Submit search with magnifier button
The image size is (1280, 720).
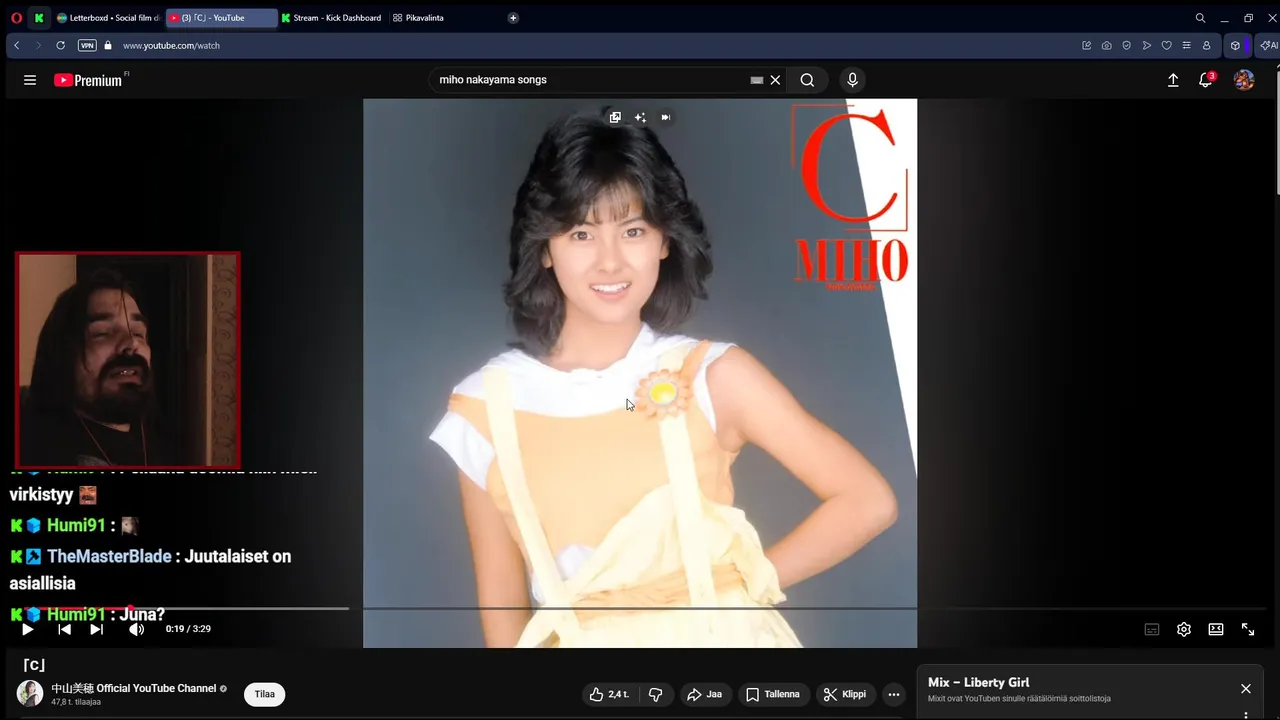[807, 80]
